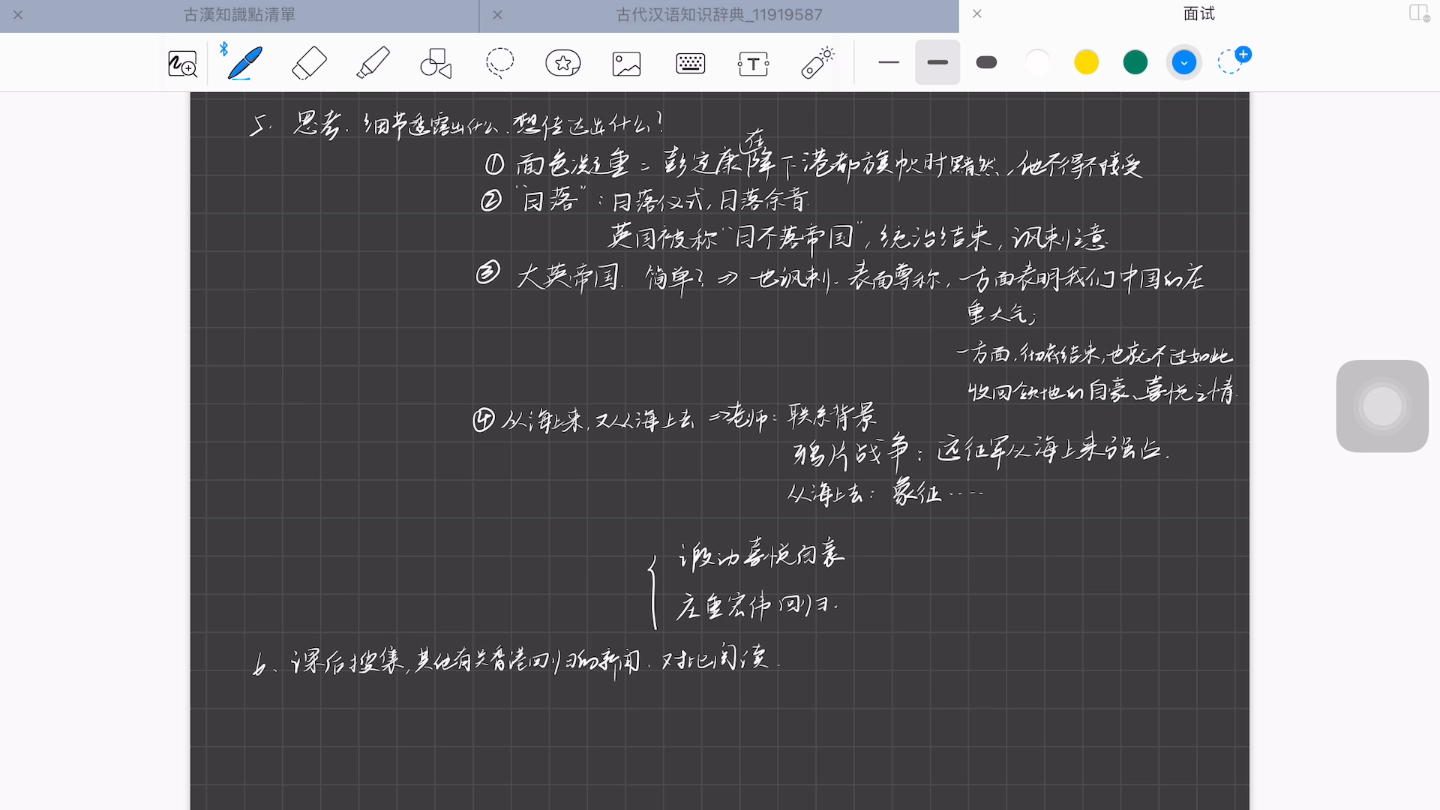The image size is (1440, 810).
Task: Tap the handwritten heading 5. 思考
Action: click(x=297, y=126)
